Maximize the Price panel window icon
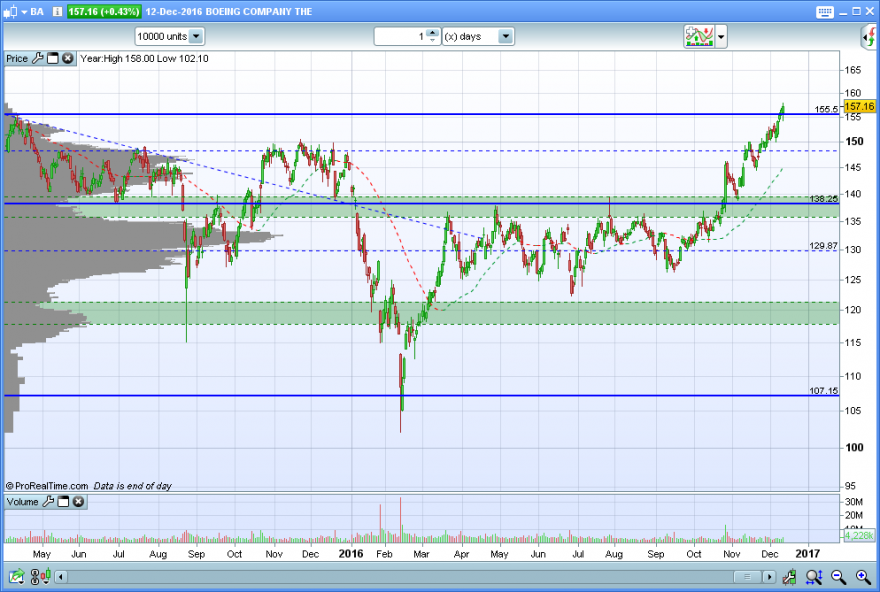This screenshot has width=880, height=592. pos(53,58)
